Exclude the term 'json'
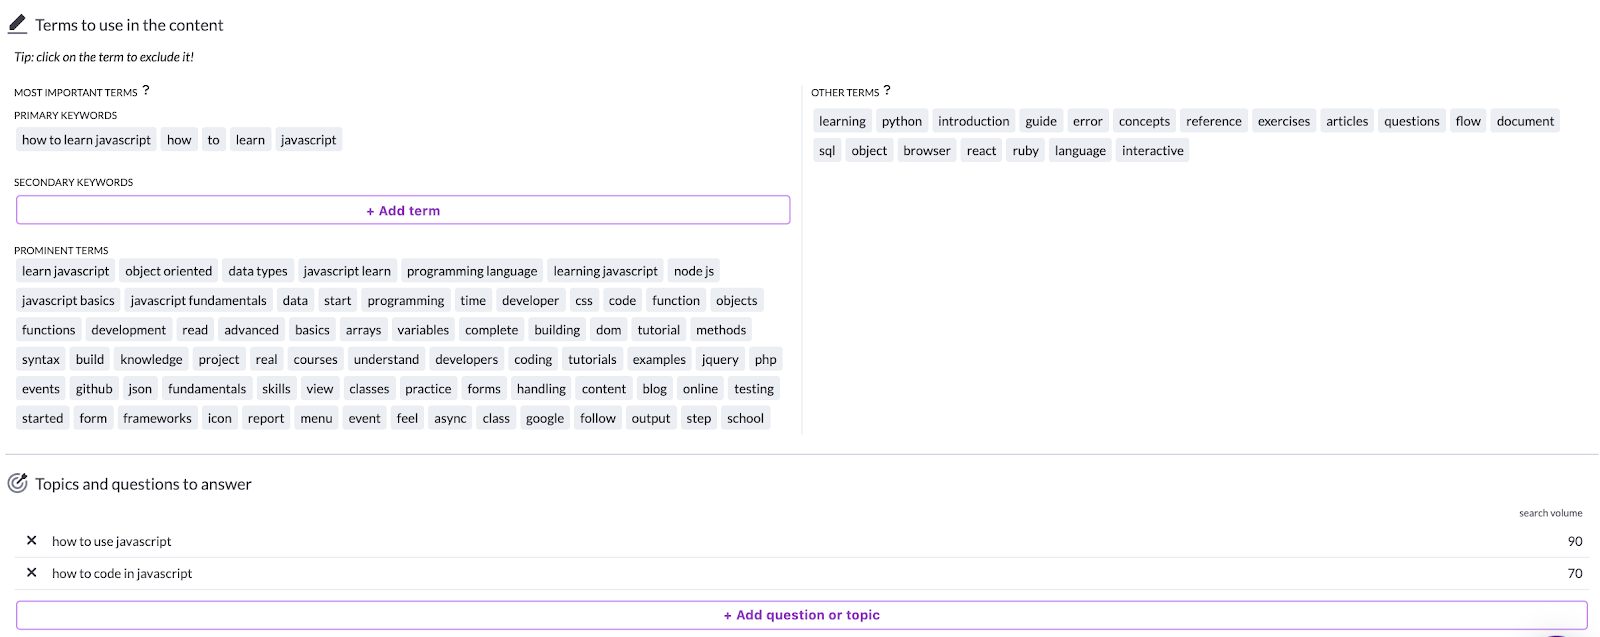This screenshot has width=1600, height=637. (140, 389)
